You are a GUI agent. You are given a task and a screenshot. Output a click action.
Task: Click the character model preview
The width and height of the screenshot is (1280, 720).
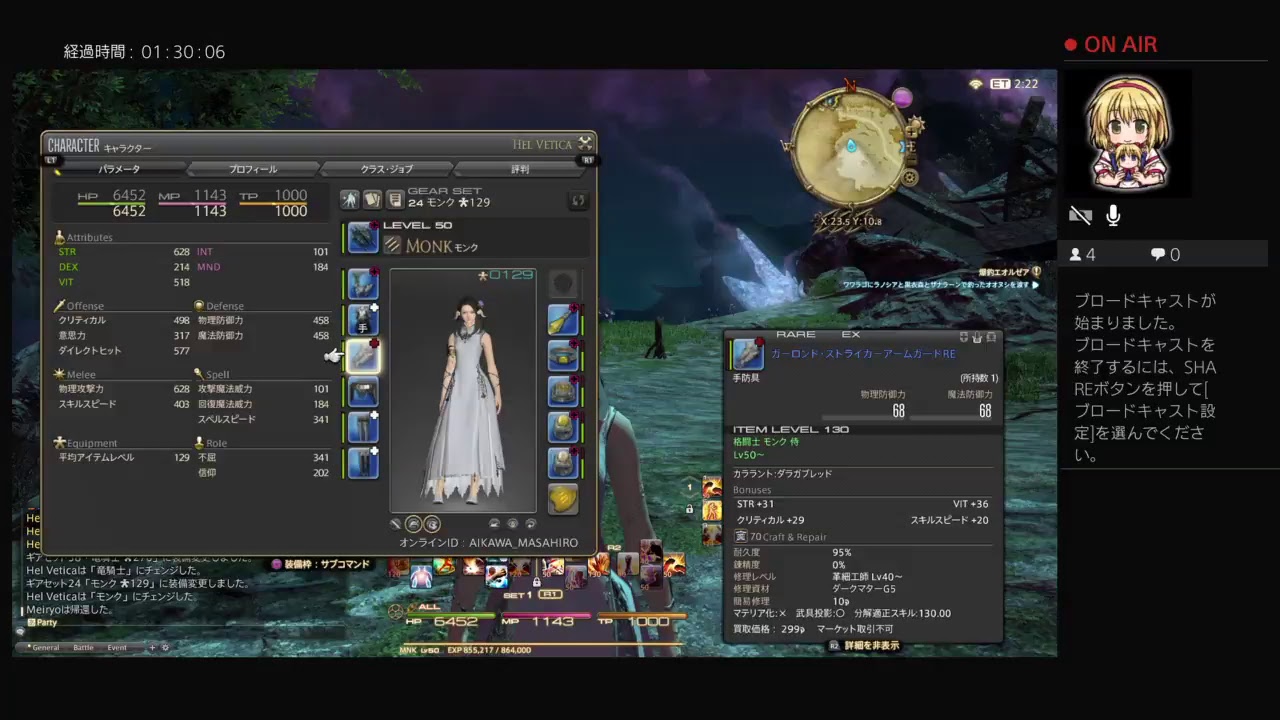pyautogui.click(x=463, y=390)
